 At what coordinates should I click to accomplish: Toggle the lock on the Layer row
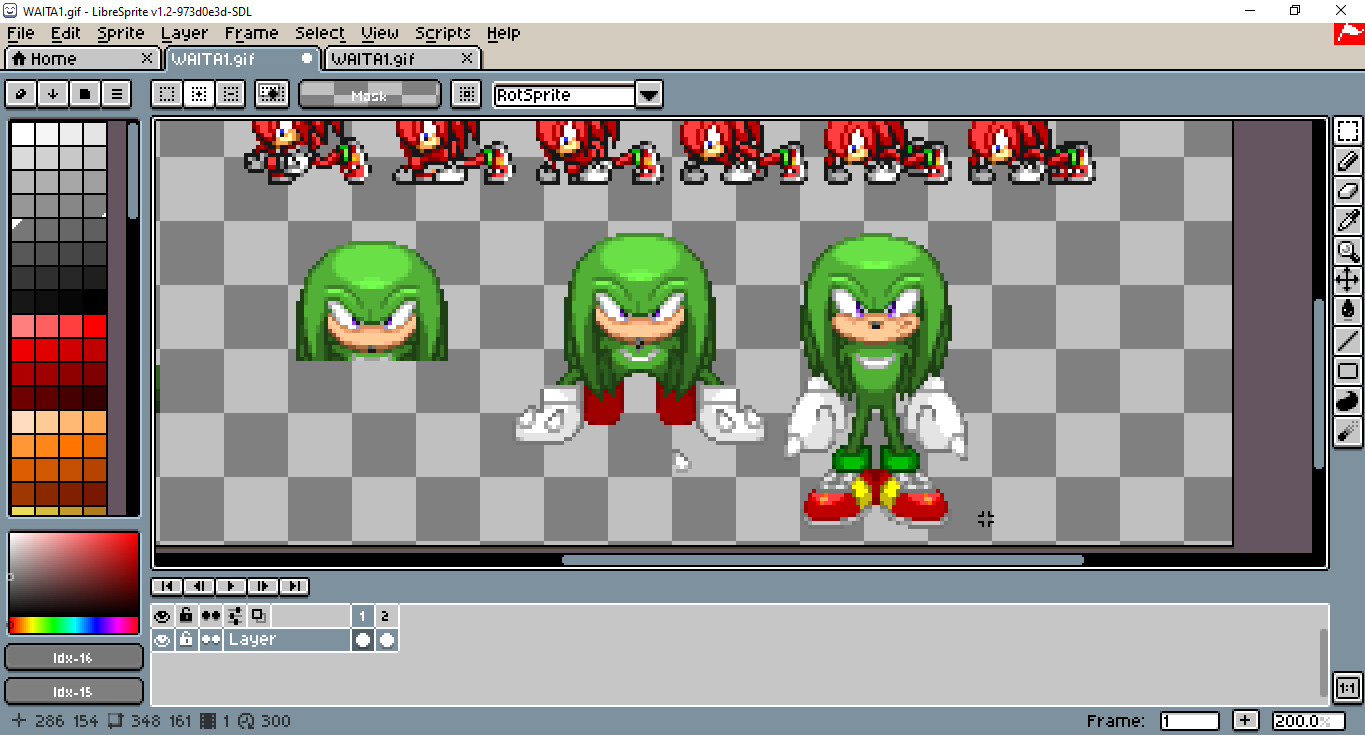[186, 640]
